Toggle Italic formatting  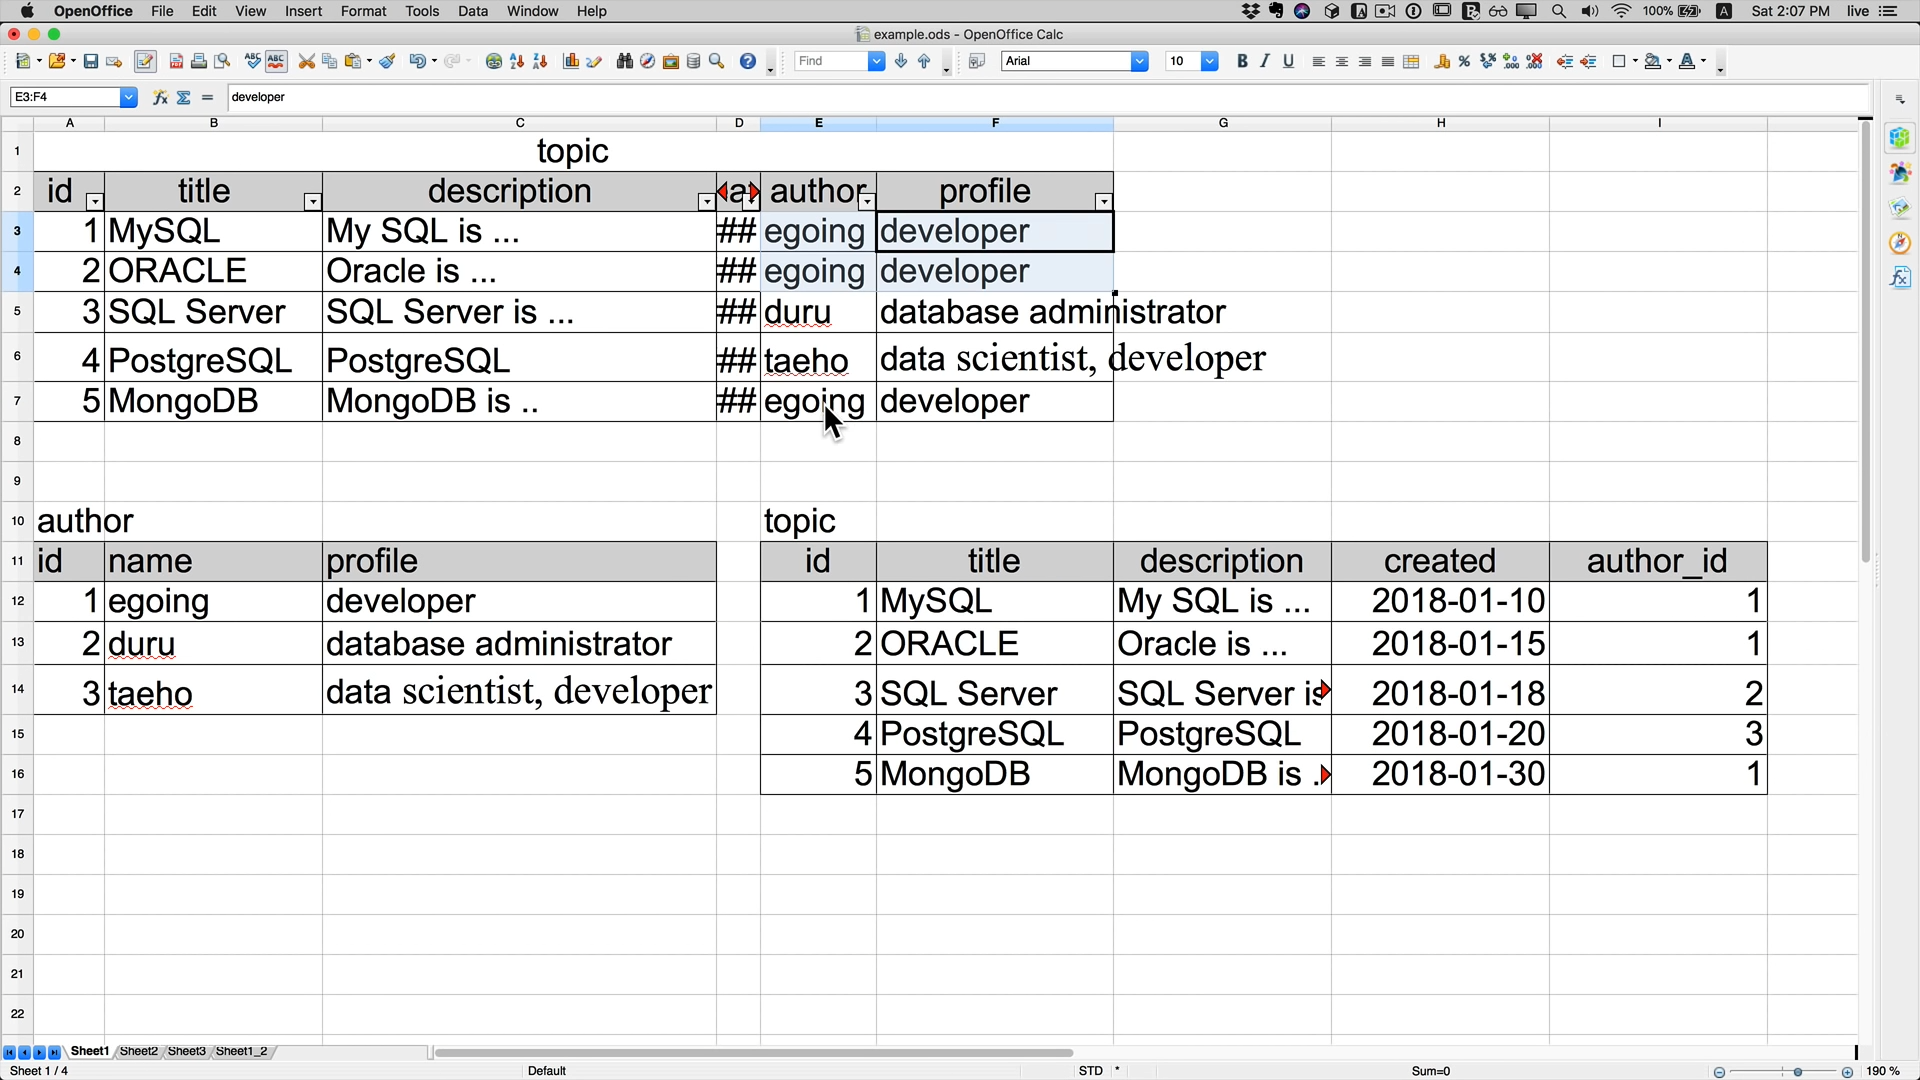[x=1265, y=62]
